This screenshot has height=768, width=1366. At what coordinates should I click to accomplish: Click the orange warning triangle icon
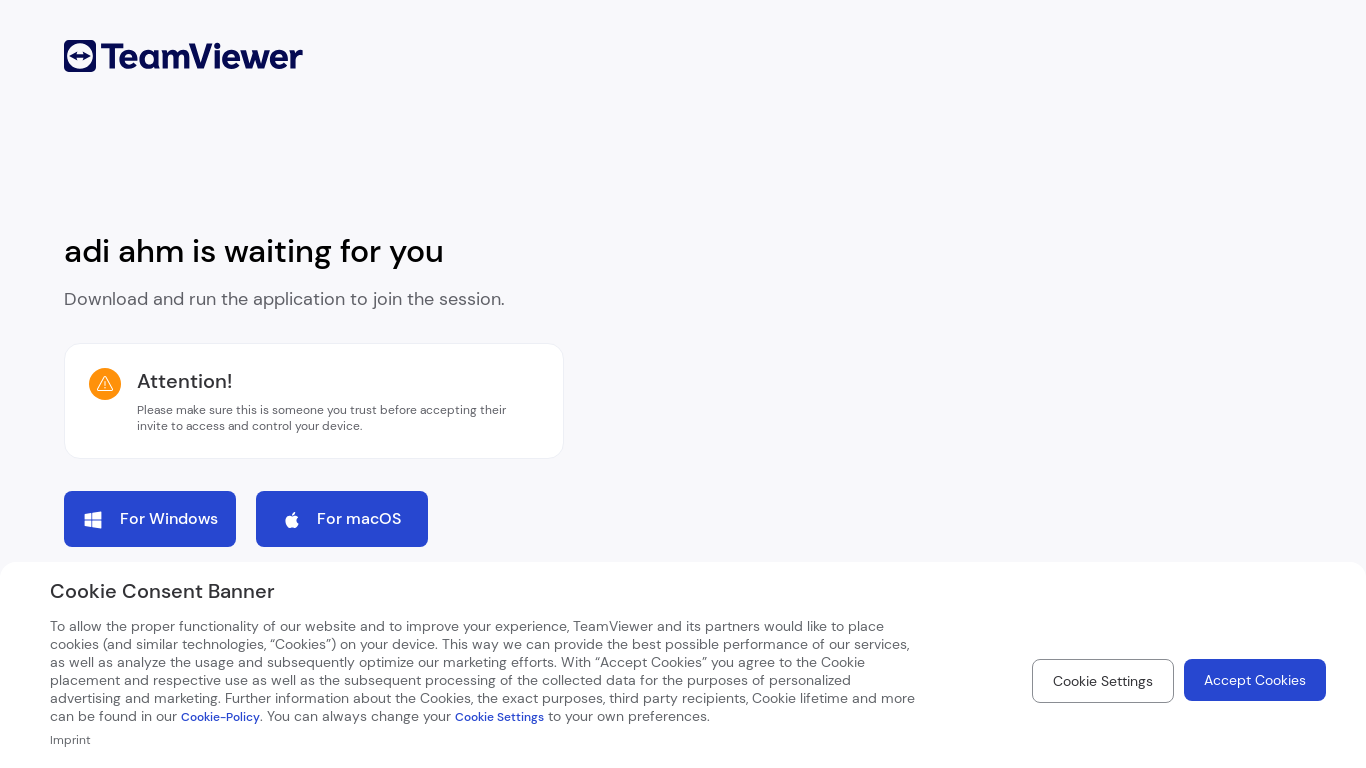[105, 384]
